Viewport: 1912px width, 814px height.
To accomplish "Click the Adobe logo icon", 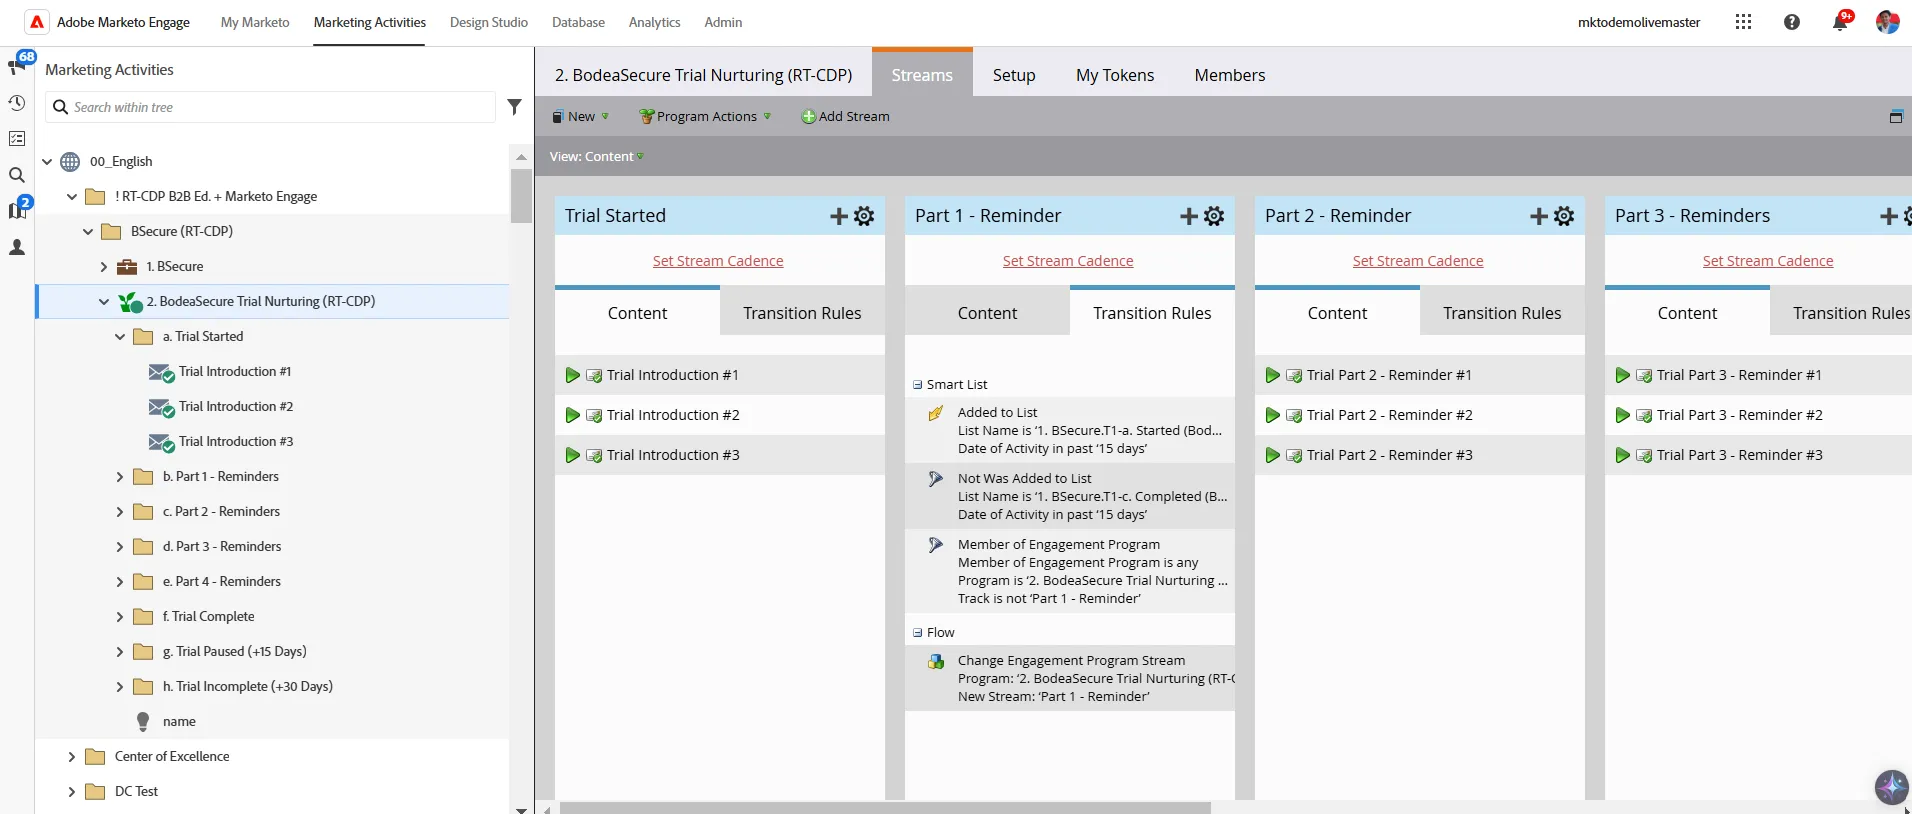I will point(37,22).
